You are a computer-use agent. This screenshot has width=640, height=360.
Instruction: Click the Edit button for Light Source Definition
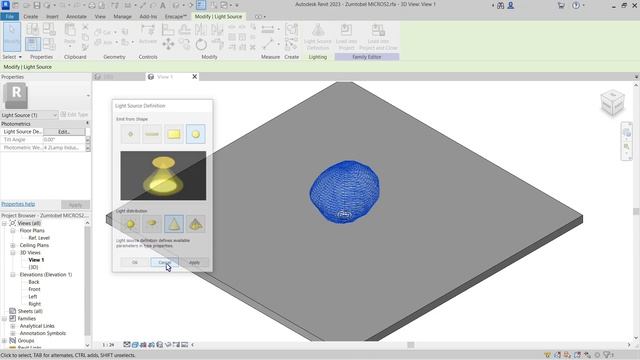click(x=64, y=132)
